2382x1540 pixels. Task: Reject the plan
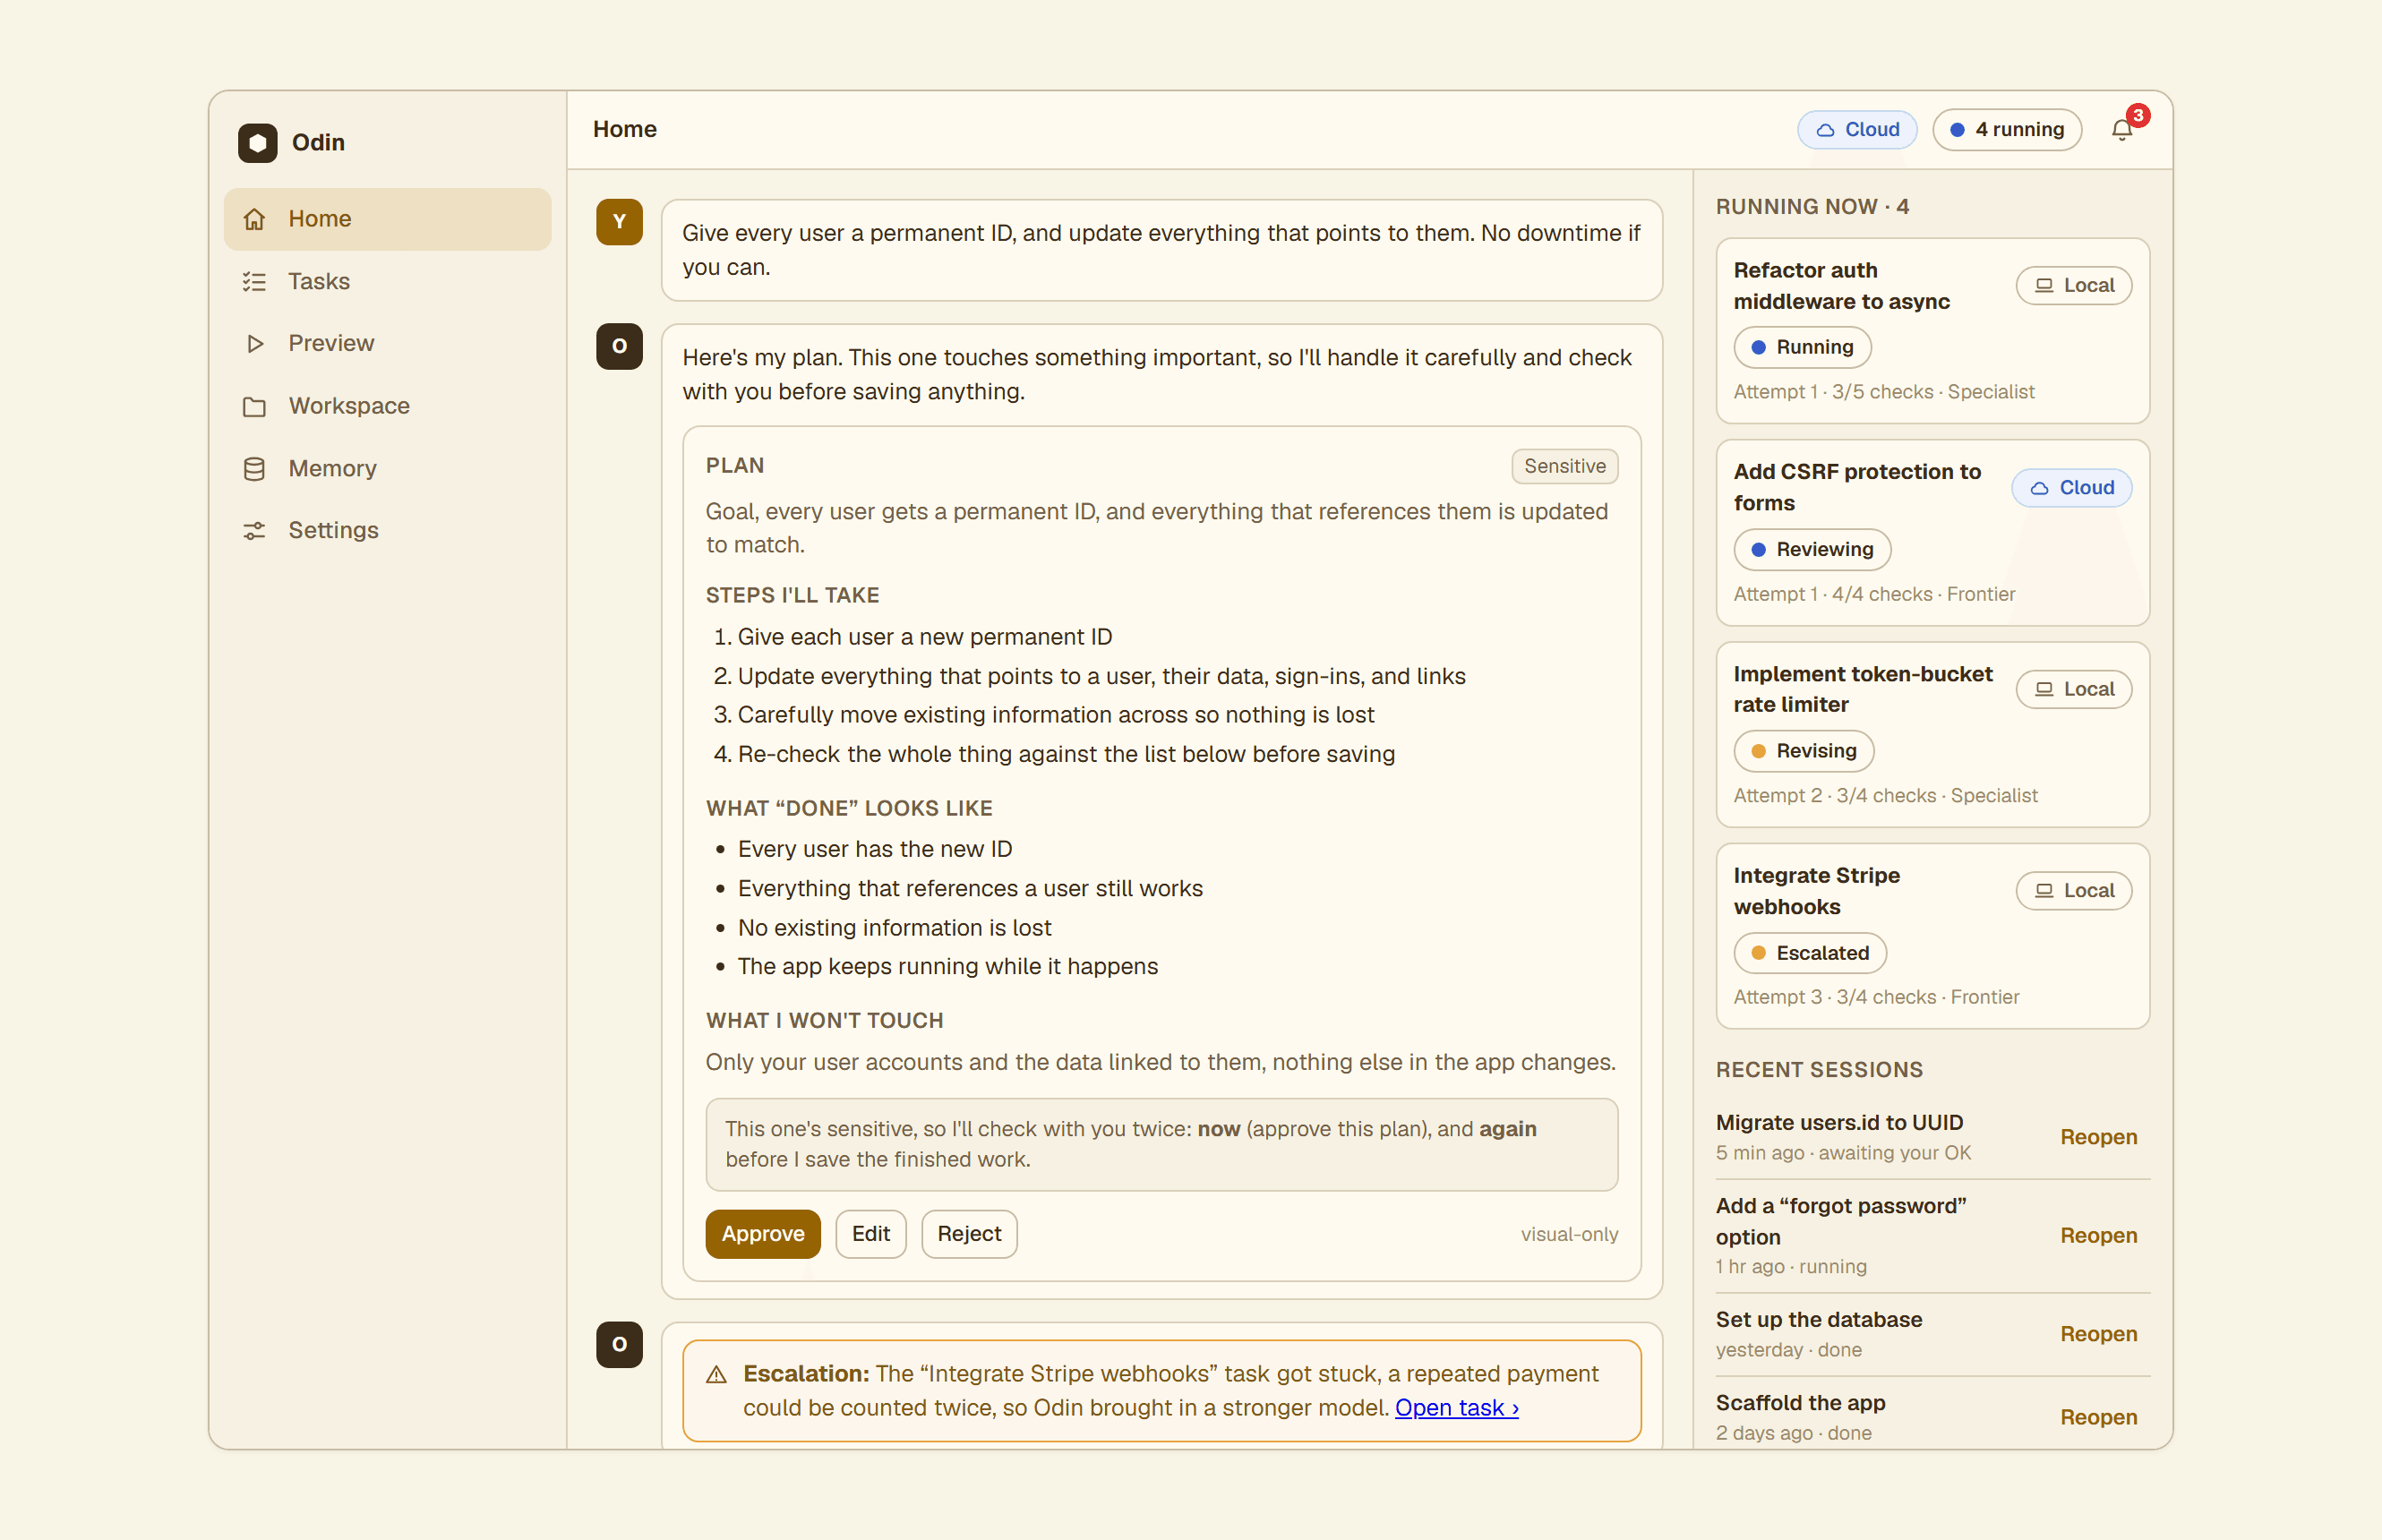(968, 1234)
